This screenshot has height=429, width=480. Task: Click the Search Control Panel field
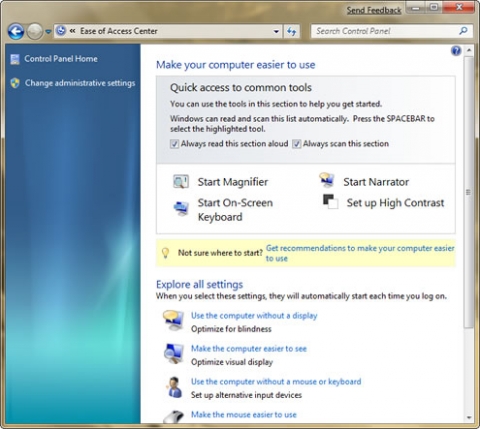pos(392,31)
